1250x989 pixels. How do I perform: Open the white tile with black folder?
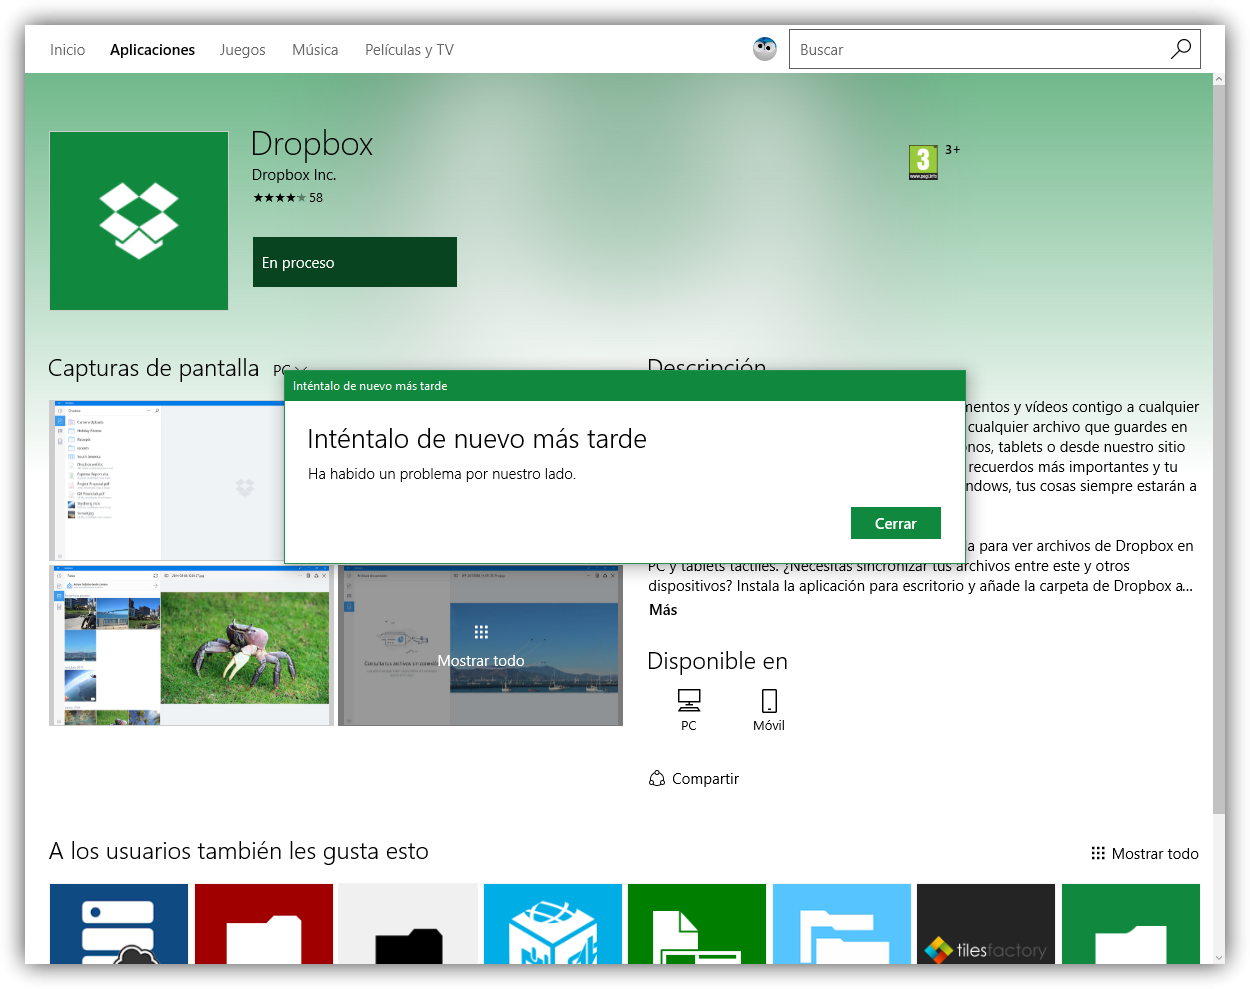pos(408,924)
